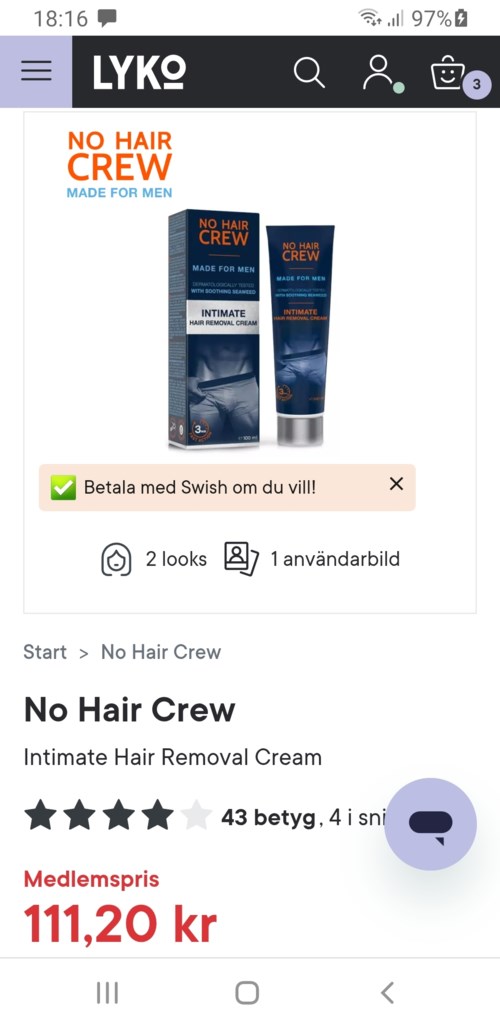Tap the användarbild photo icon
500x1028 pixels.
241,559
